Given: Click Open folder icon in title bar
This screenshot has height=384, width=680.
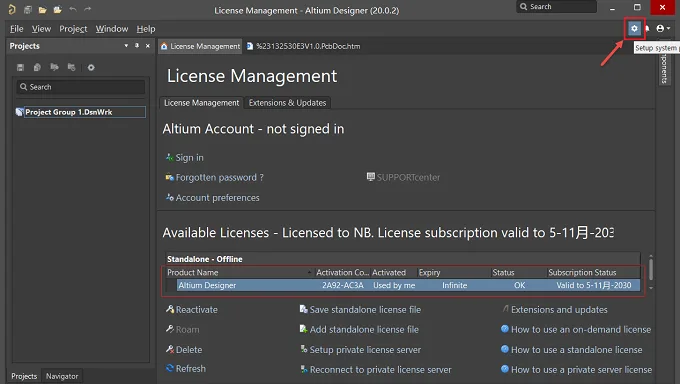Looking at the screenshot, I should click(42, 10).
